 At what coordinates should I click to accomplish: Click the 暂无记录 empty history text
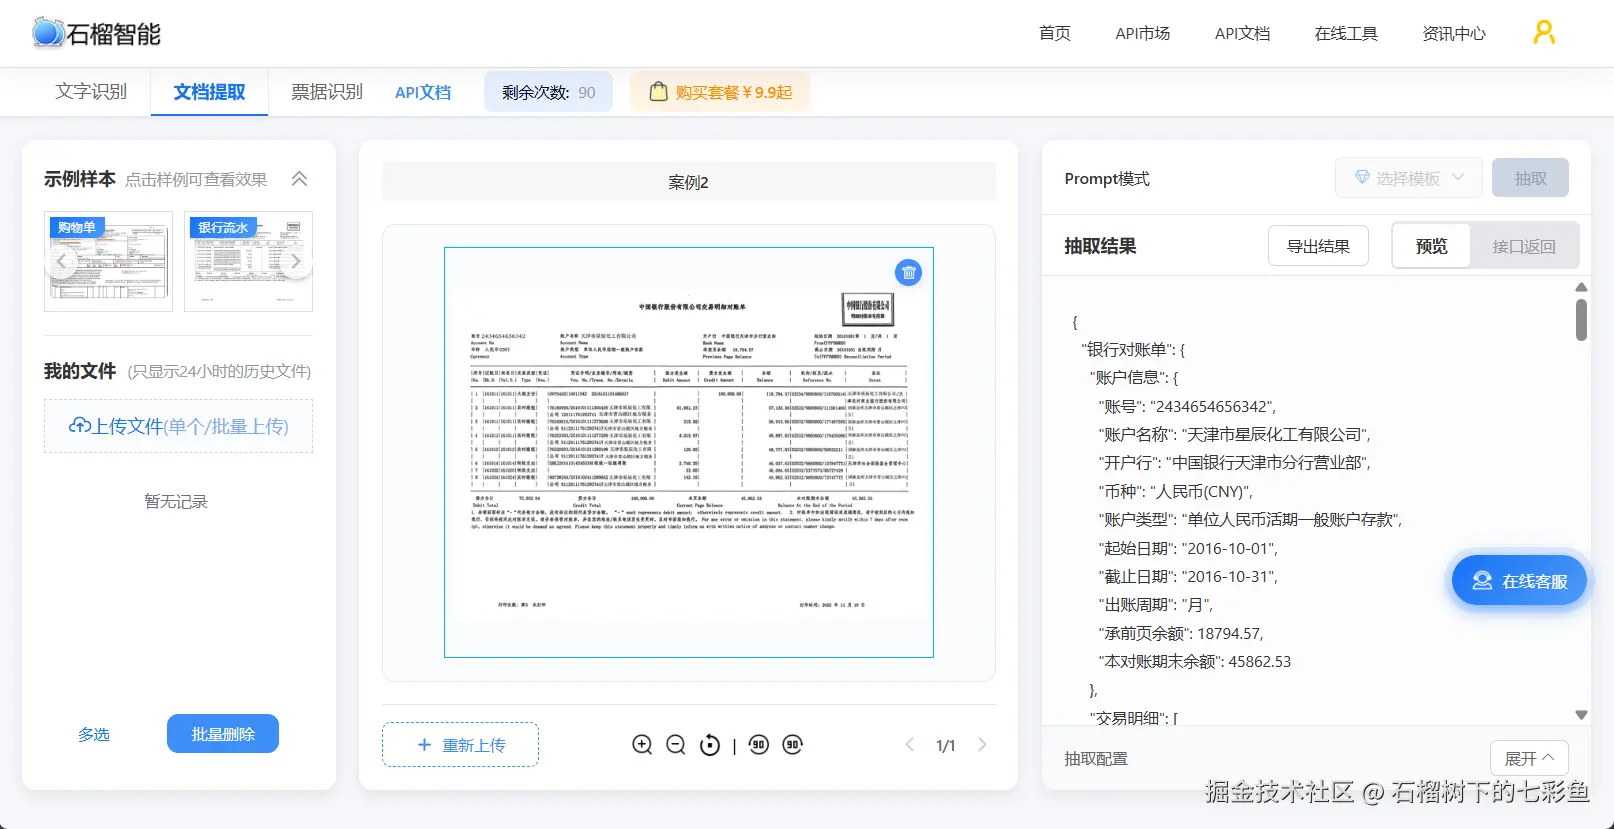pyautogui.click(x=176, y=501)
